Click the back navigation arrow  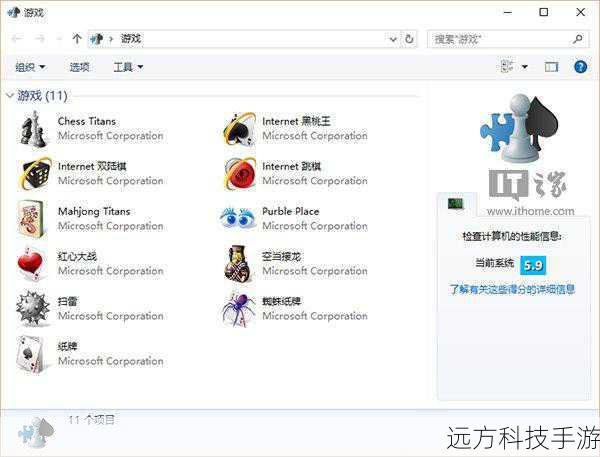pos(17,39)
